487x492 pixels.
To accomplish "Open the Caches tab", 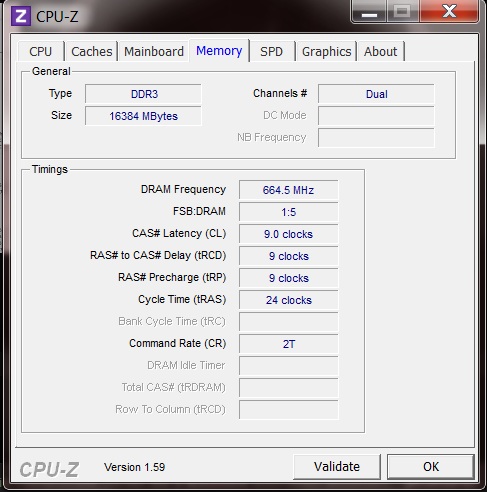I will (92, 51).
